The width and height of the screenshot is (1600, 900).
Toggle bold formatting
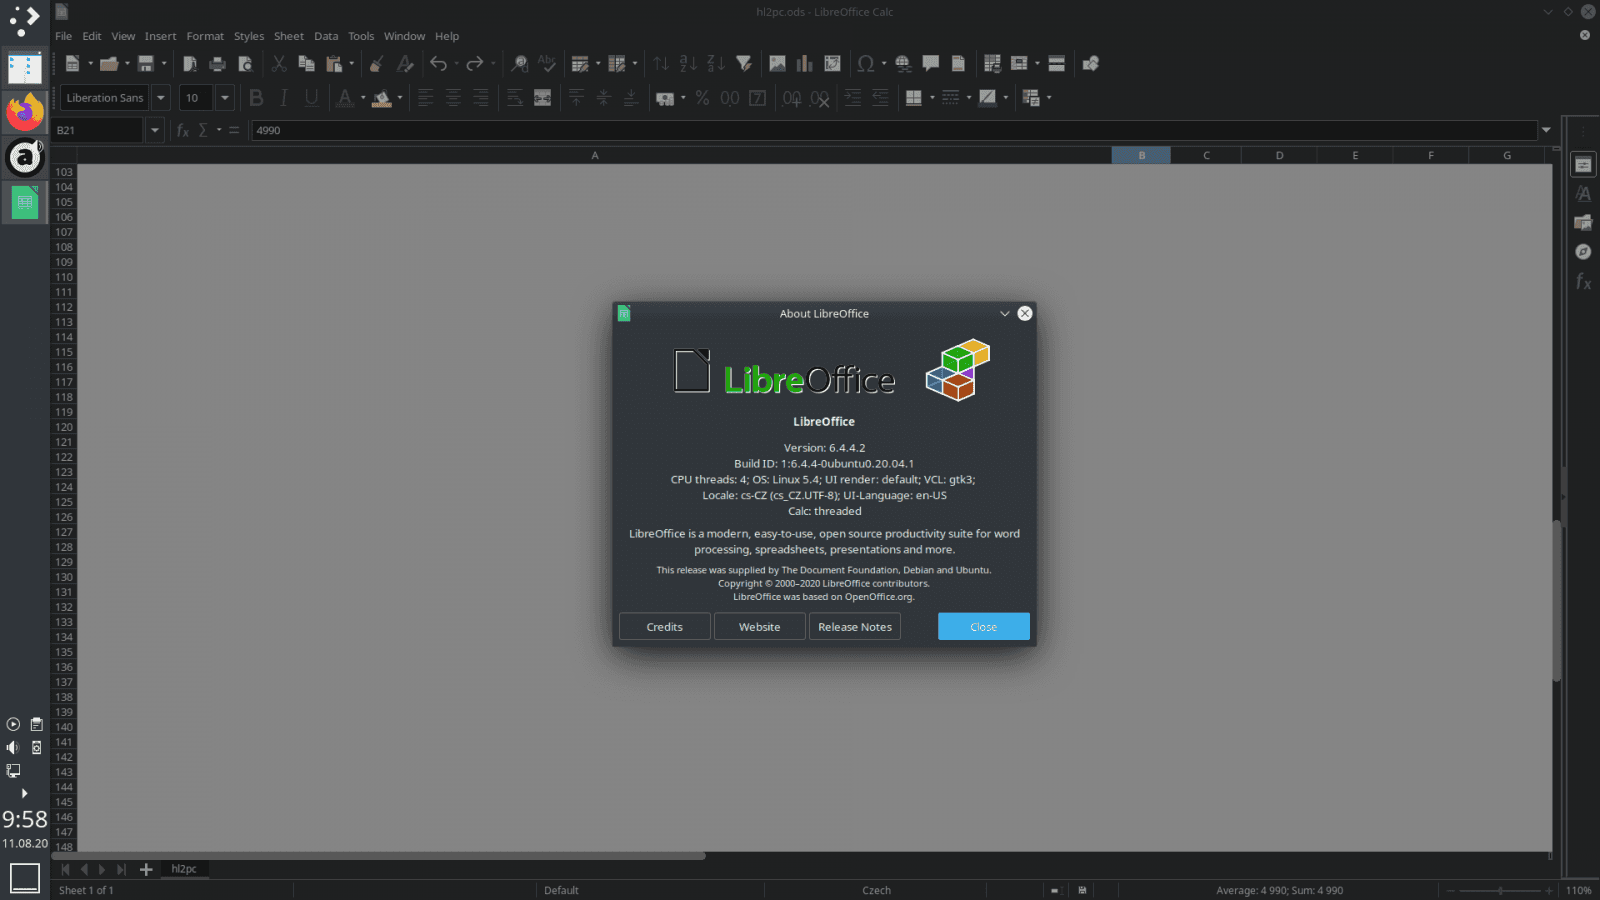pyautogui.click(x=257, y=97)
